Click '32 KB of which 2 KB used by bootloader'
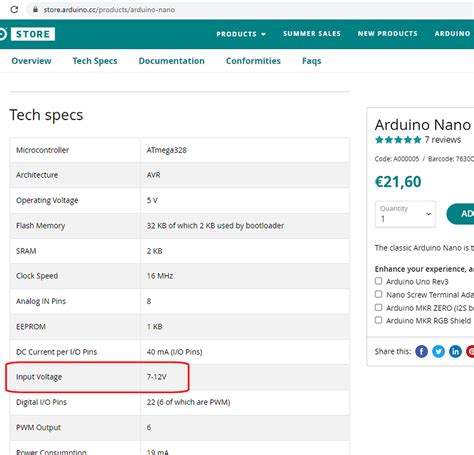Screen dimensions: 474x455 pos(215,226)
